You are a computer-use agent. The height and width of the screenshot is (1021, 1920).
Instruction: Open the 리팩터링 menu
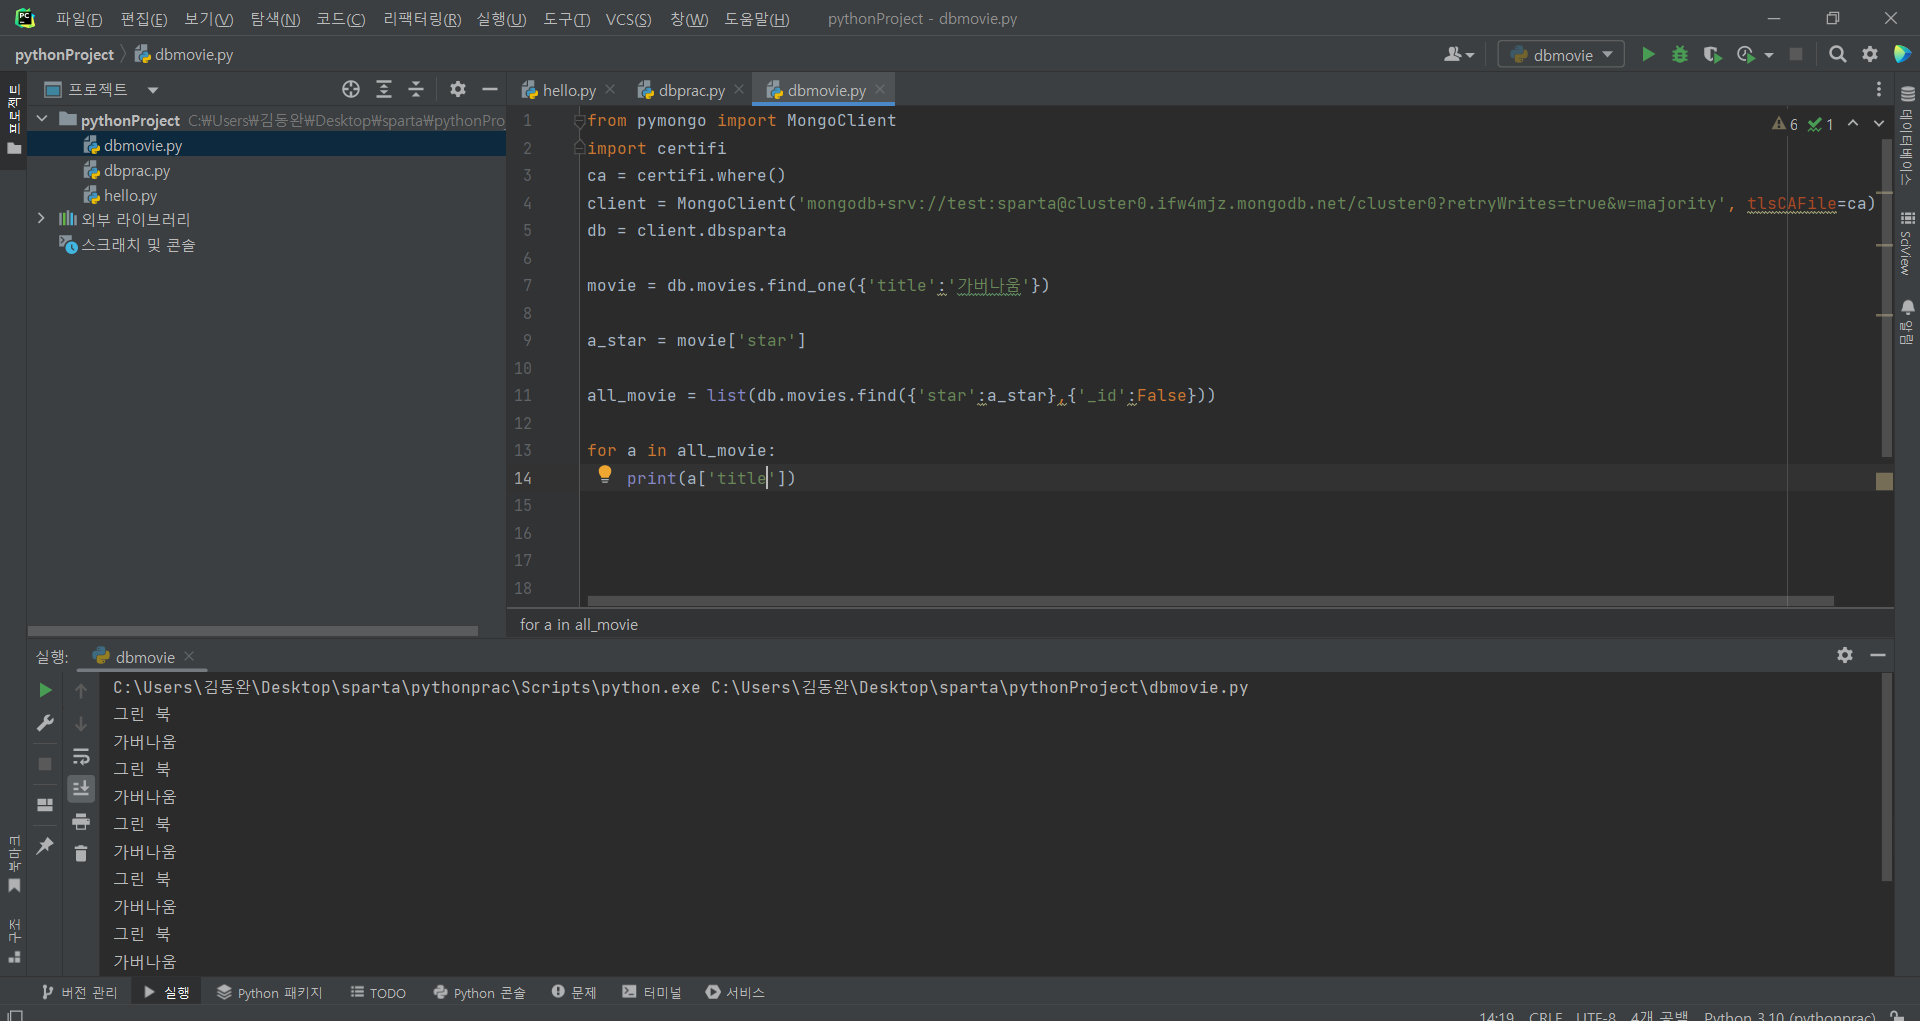pos(422,19)
